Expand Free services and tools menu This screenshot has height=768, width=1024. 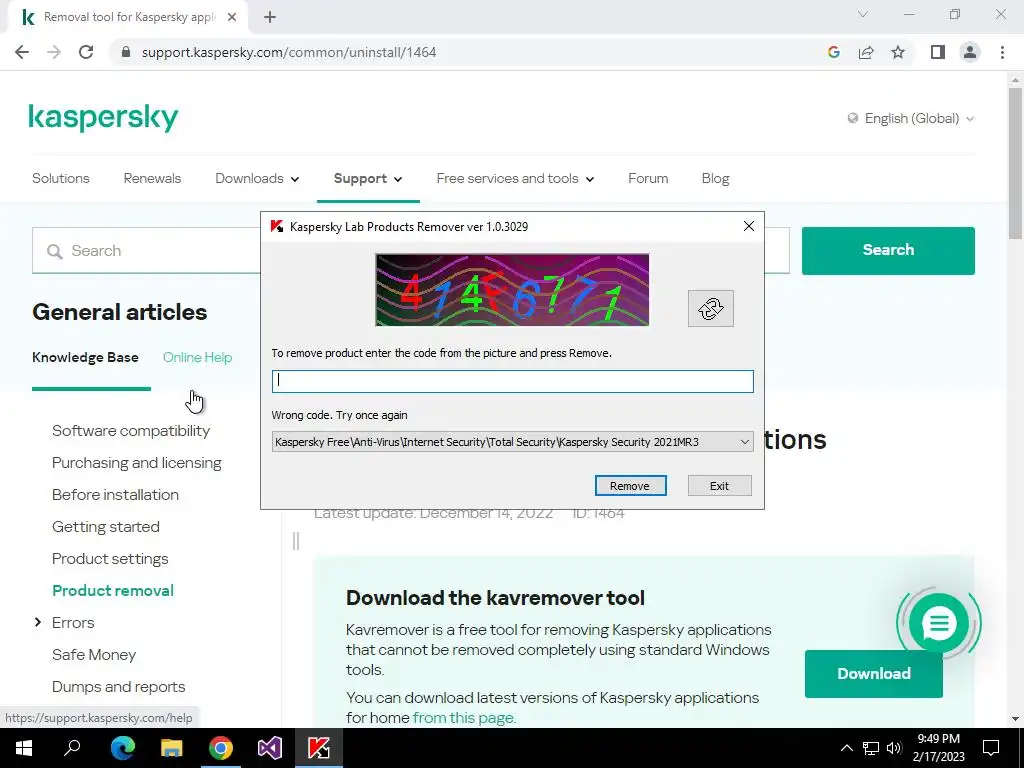pos(515,178)
